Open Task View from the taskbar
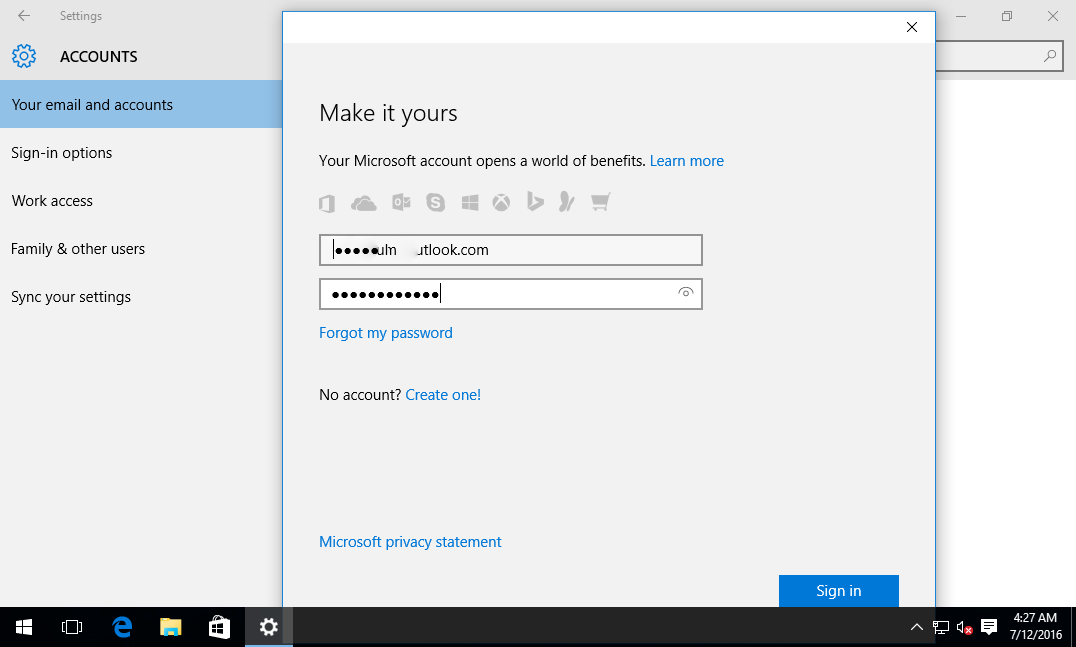1076x647 pixels. click(72, 627)
